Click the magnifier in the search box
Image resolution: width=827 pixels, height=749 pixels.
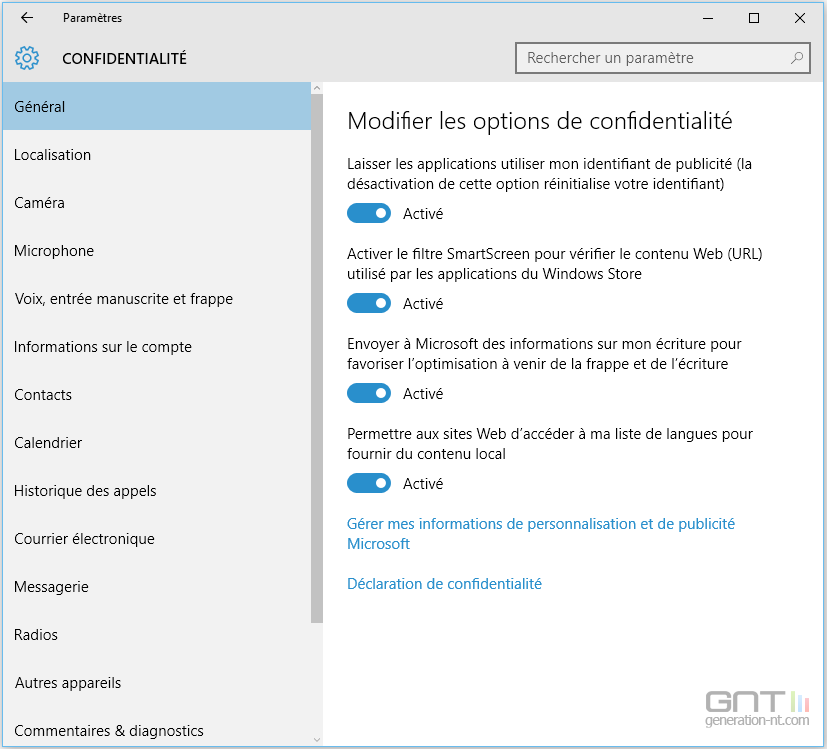(797, 58)
